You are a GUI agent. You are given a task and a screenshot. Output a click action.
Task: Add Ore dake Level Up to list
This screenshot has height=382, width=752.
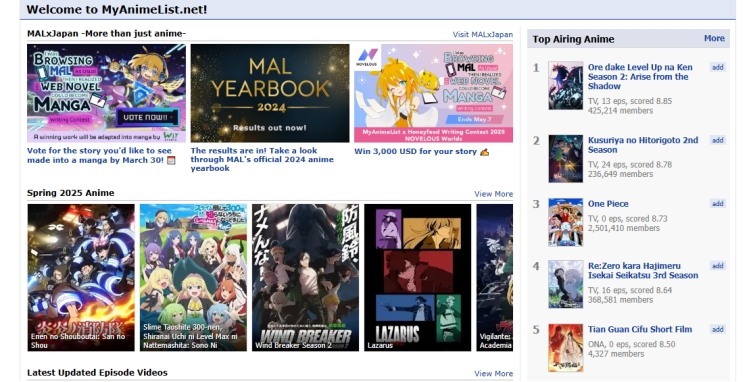tap(717, 67)
